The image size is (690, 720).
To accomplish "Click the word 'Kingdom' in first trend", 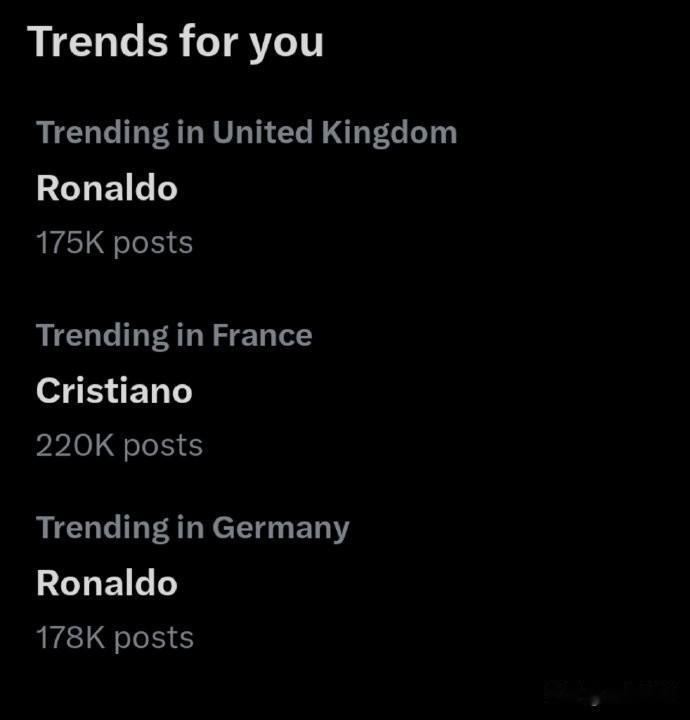I will [389, 133].
